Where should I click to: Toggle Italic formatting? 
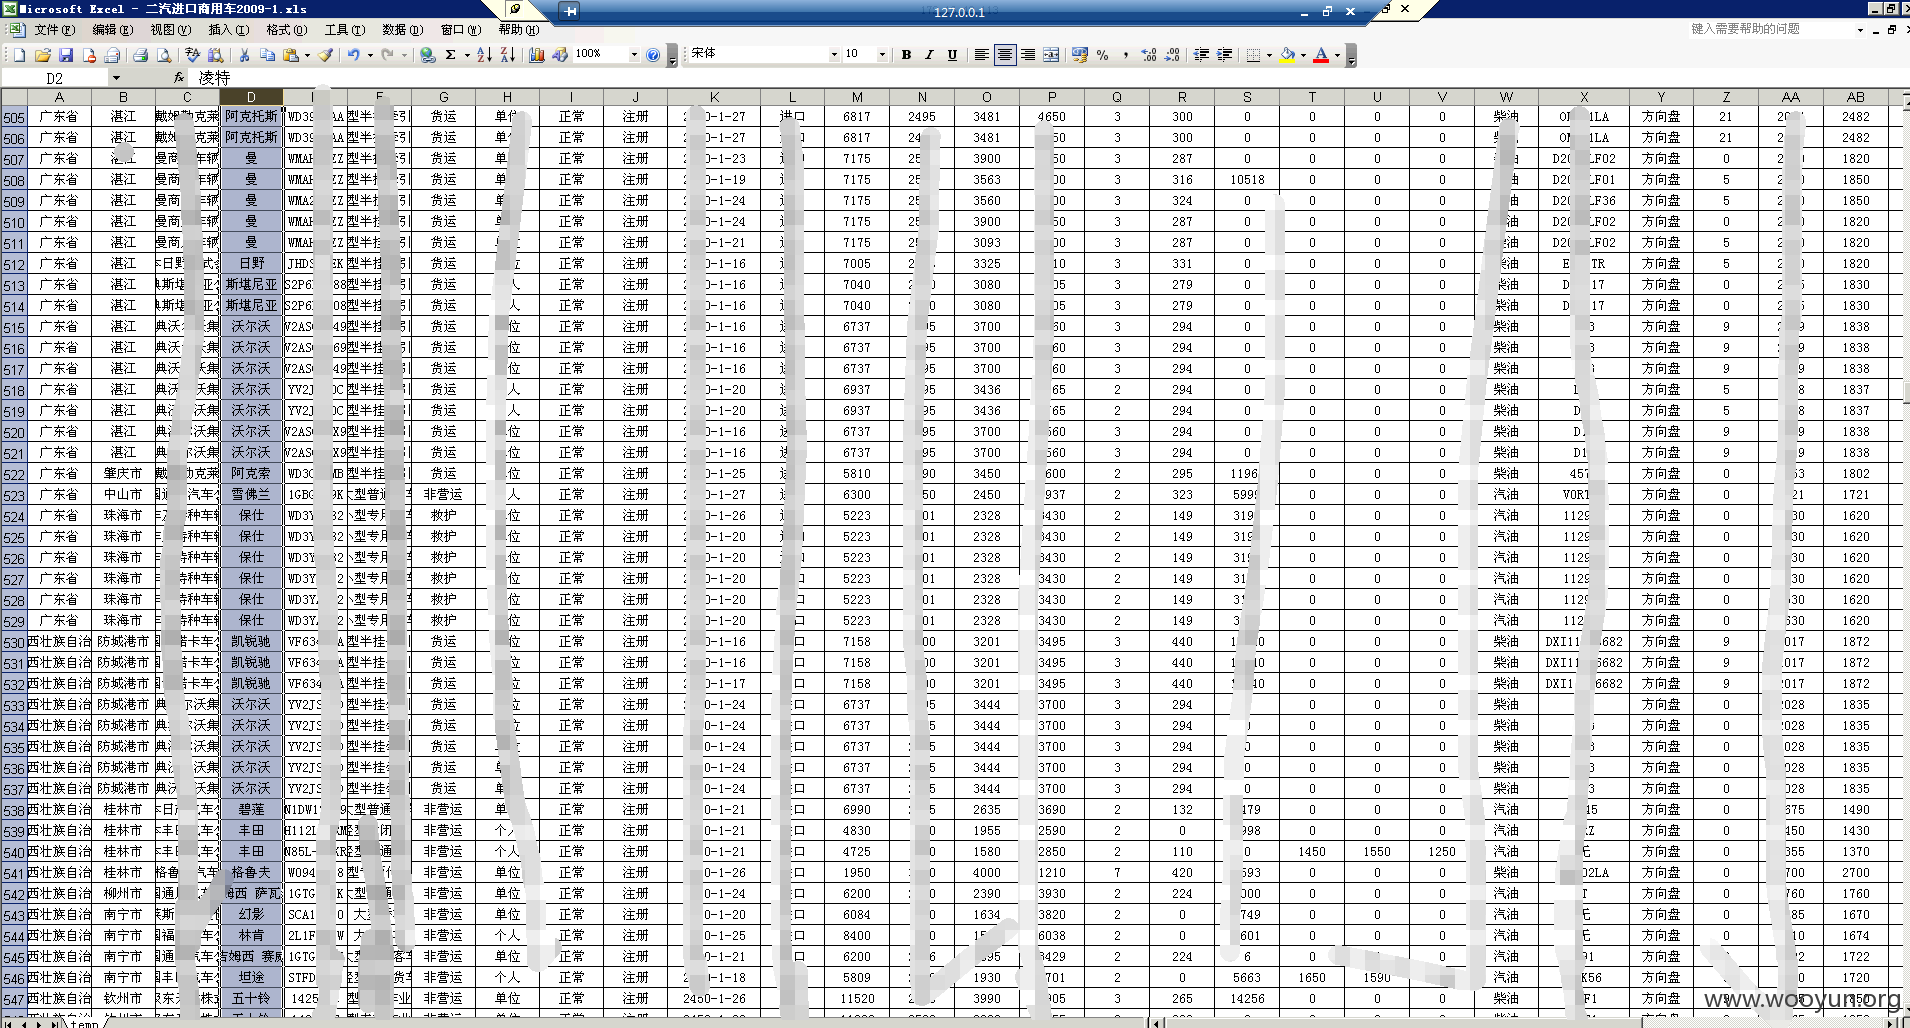(929, 55)
